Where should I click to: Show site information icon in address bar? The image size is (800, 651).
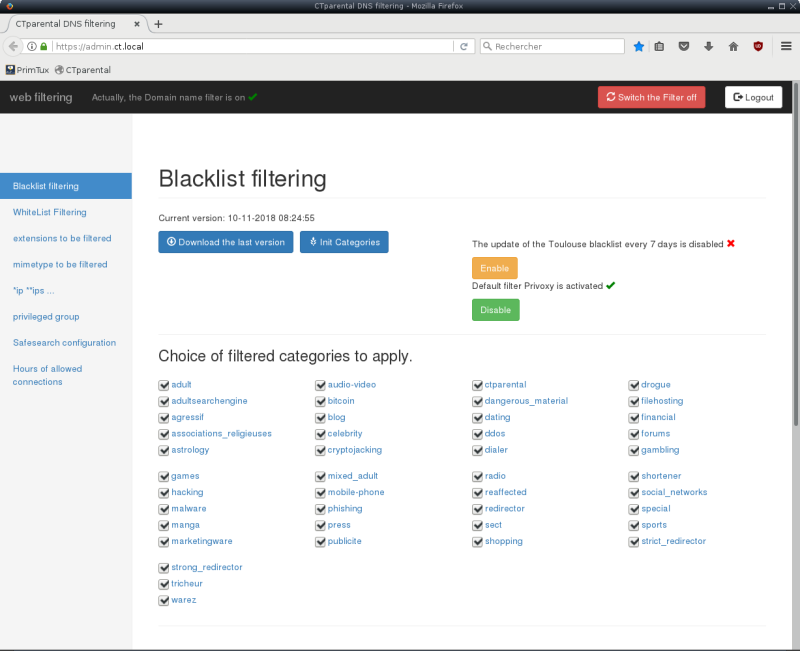[32, 46]
